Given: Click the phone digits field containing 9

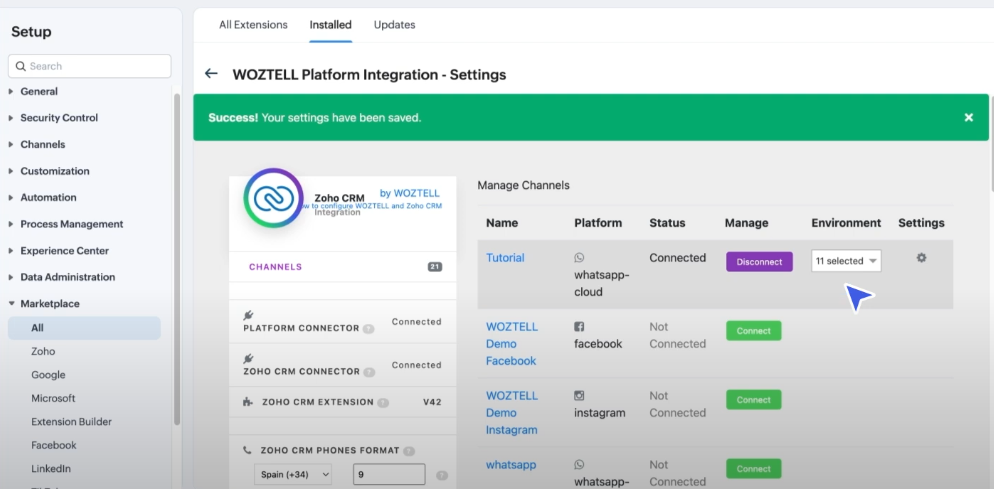Looking at the screenshot, I should pyautogui.click(x=389, y=474).
